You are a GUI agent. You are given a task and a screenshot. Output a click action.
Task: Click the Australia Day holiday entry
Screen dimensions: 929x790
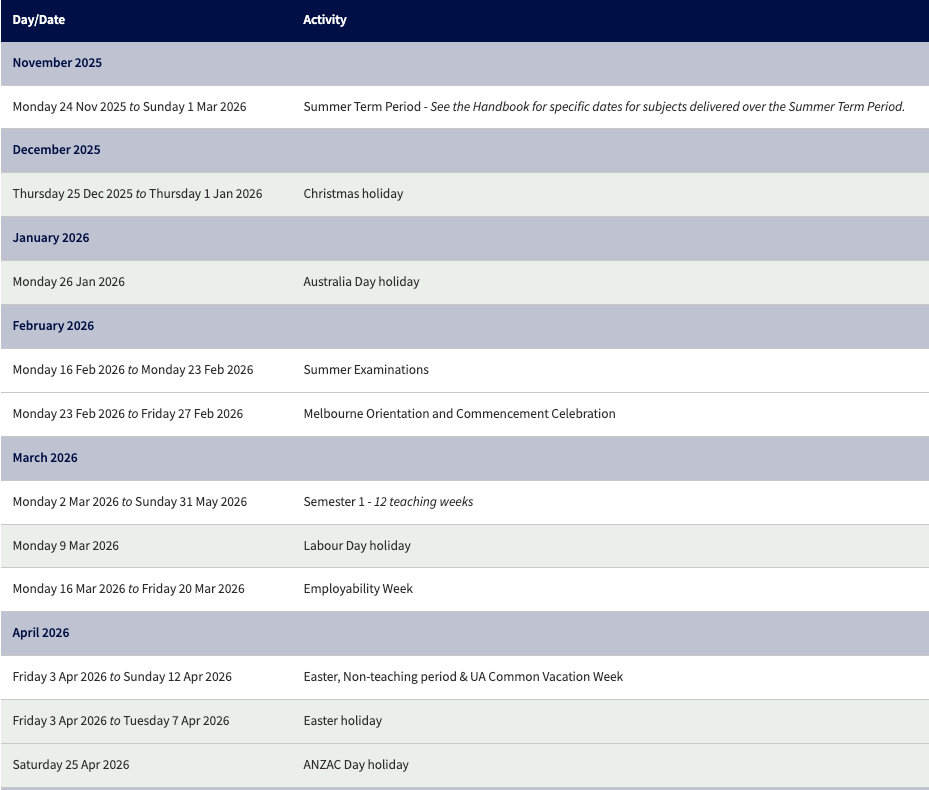pyautogui.click(x=361, y=282)
